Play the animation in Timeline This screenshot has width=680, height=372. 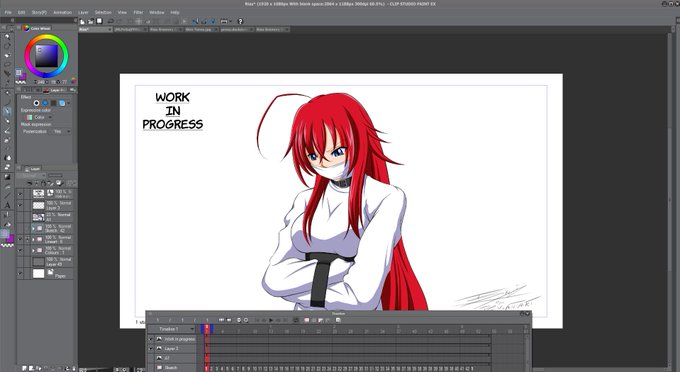(271, 320)
